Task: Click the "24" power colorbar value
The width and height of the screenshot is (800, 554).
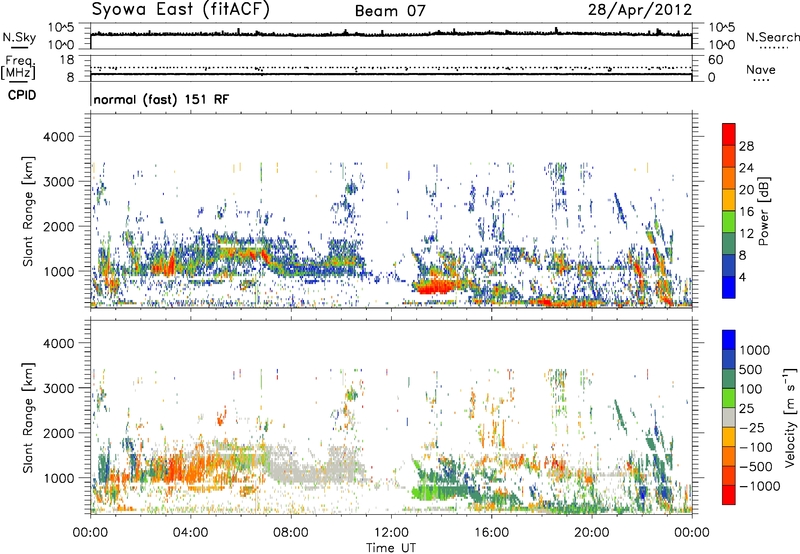Action: tap(746, 168)
